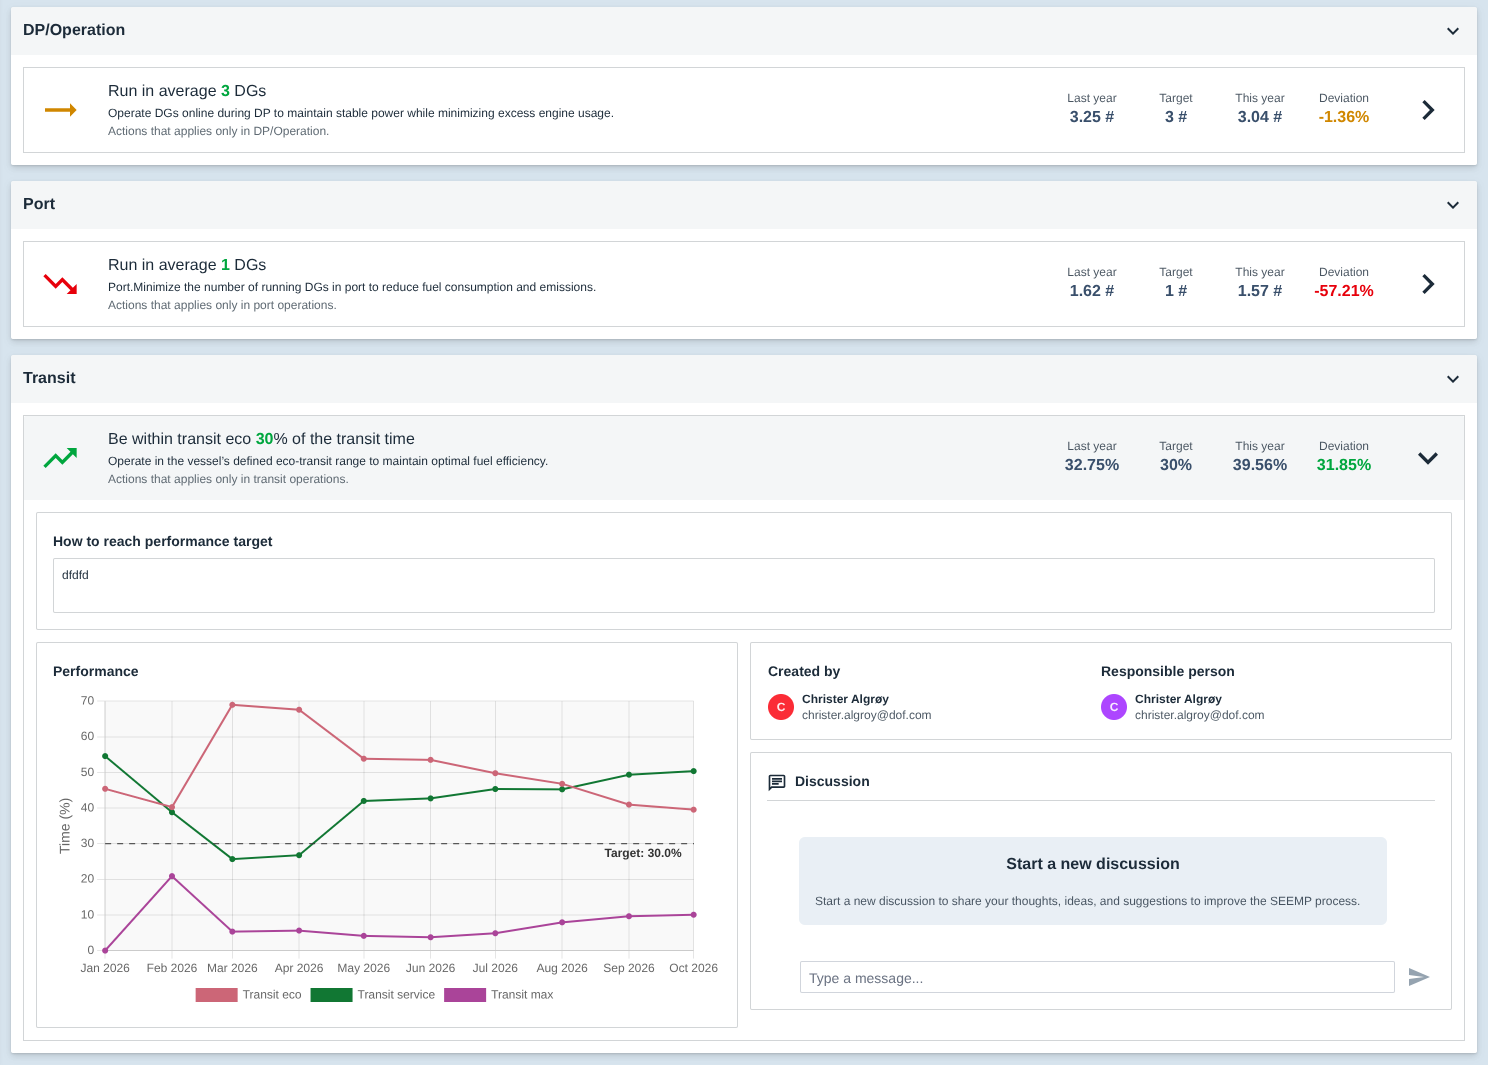This screenshot has width=1488, height=1065.
Task: Click the Discussion chat icon
Action: 777,782
